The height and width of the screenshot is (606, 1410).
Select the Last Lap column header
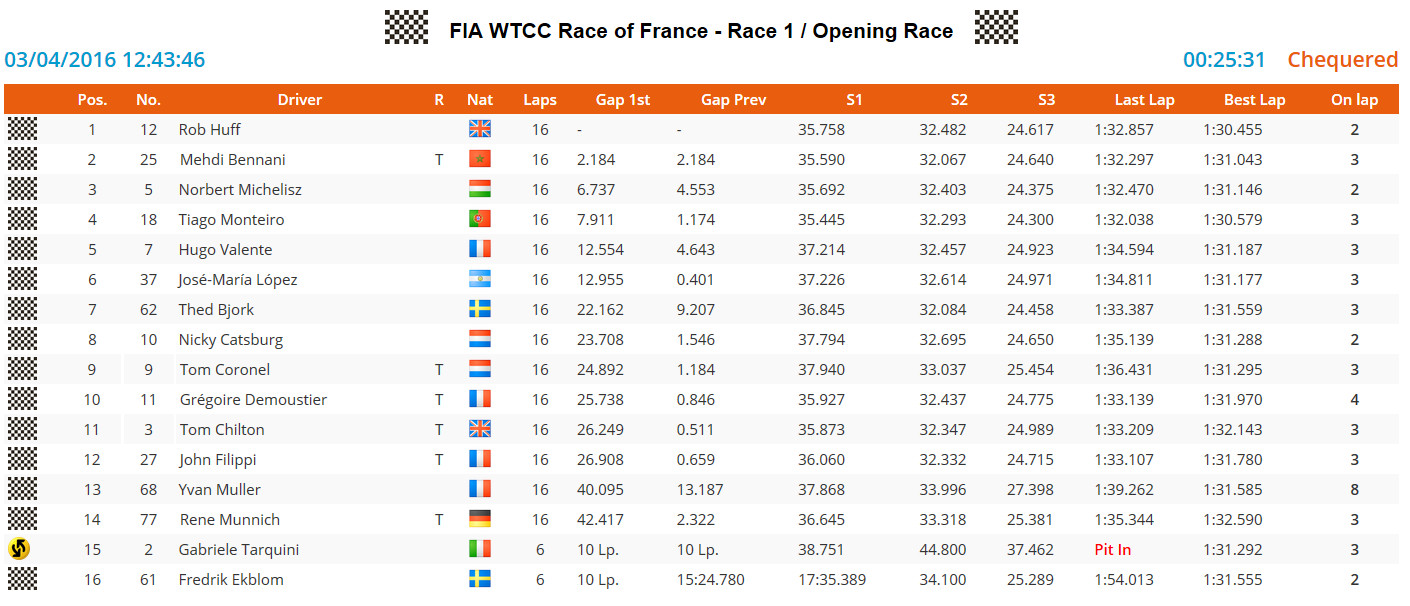pyautogui.click(x=1144, y=99)
